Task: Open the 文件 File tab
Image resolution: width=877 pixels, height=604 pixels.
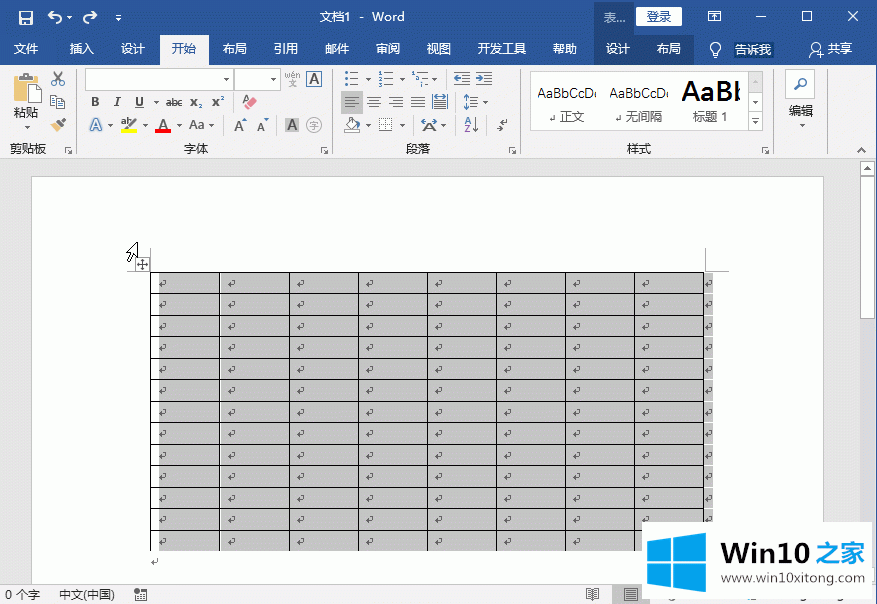Action: pyautogui.click(x=26, y=49)
